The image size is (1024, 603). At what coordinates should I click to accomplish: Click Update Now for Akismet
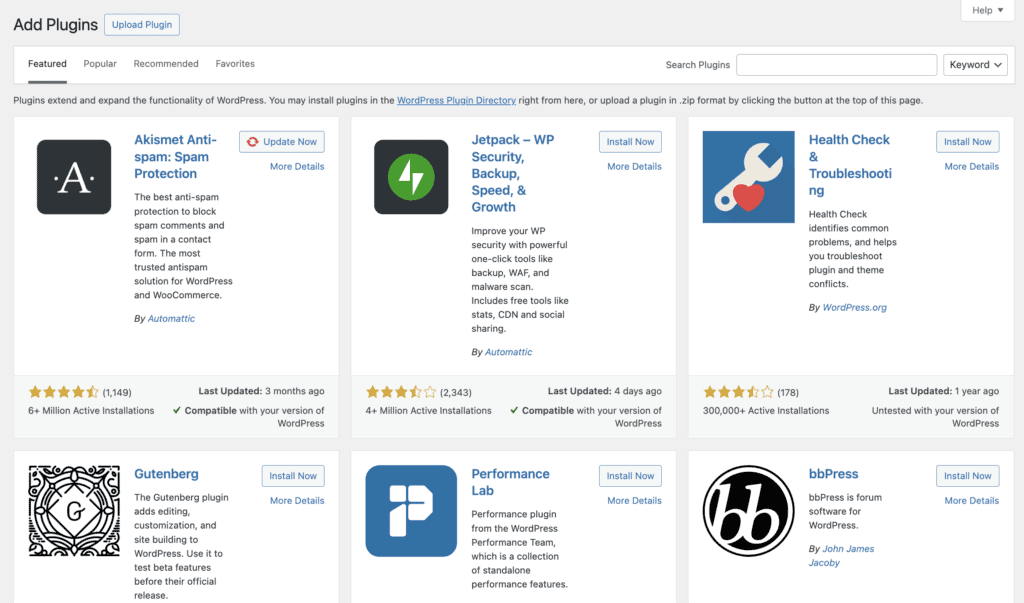coord(281,142)
